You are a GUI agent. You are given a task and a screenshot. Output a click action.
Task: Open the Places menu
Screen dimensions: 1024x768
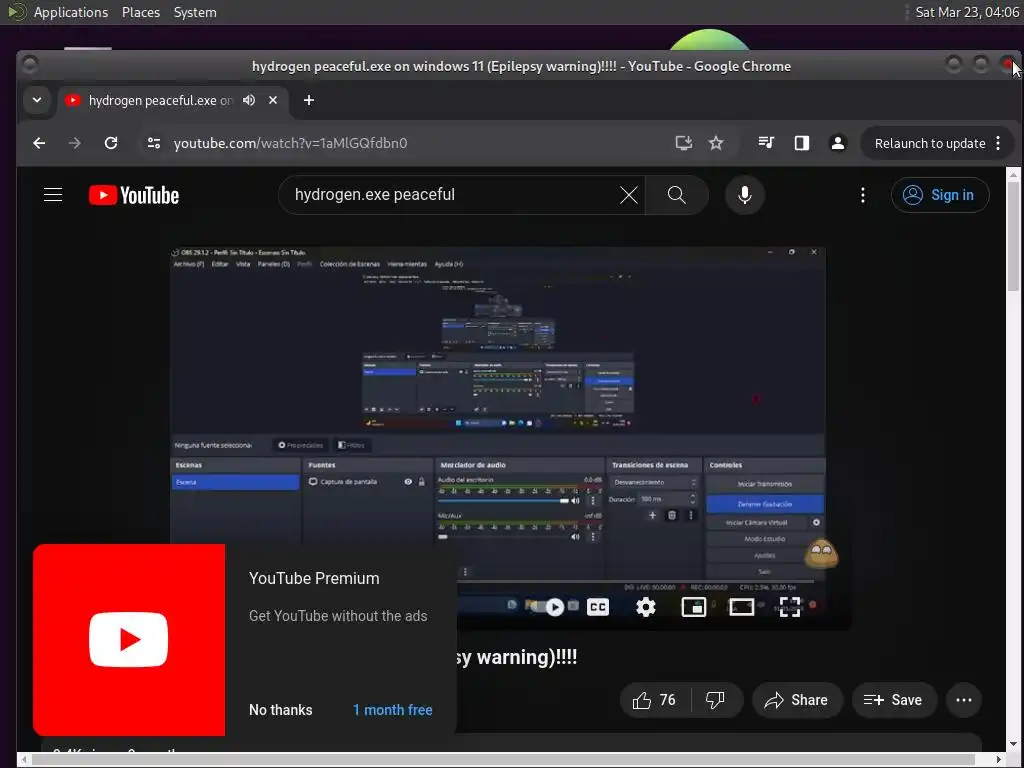point(140,12)
